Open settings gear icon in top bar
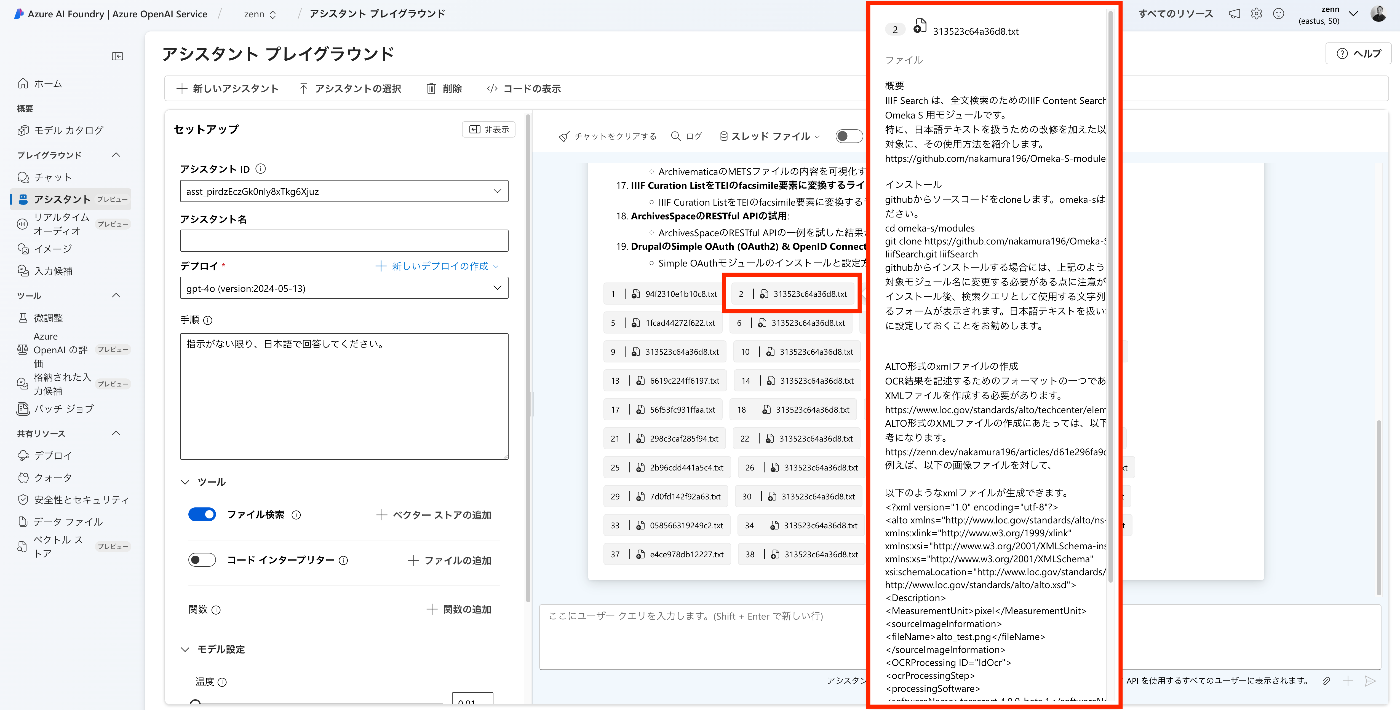1400x710 pixels. (1257, 14)
